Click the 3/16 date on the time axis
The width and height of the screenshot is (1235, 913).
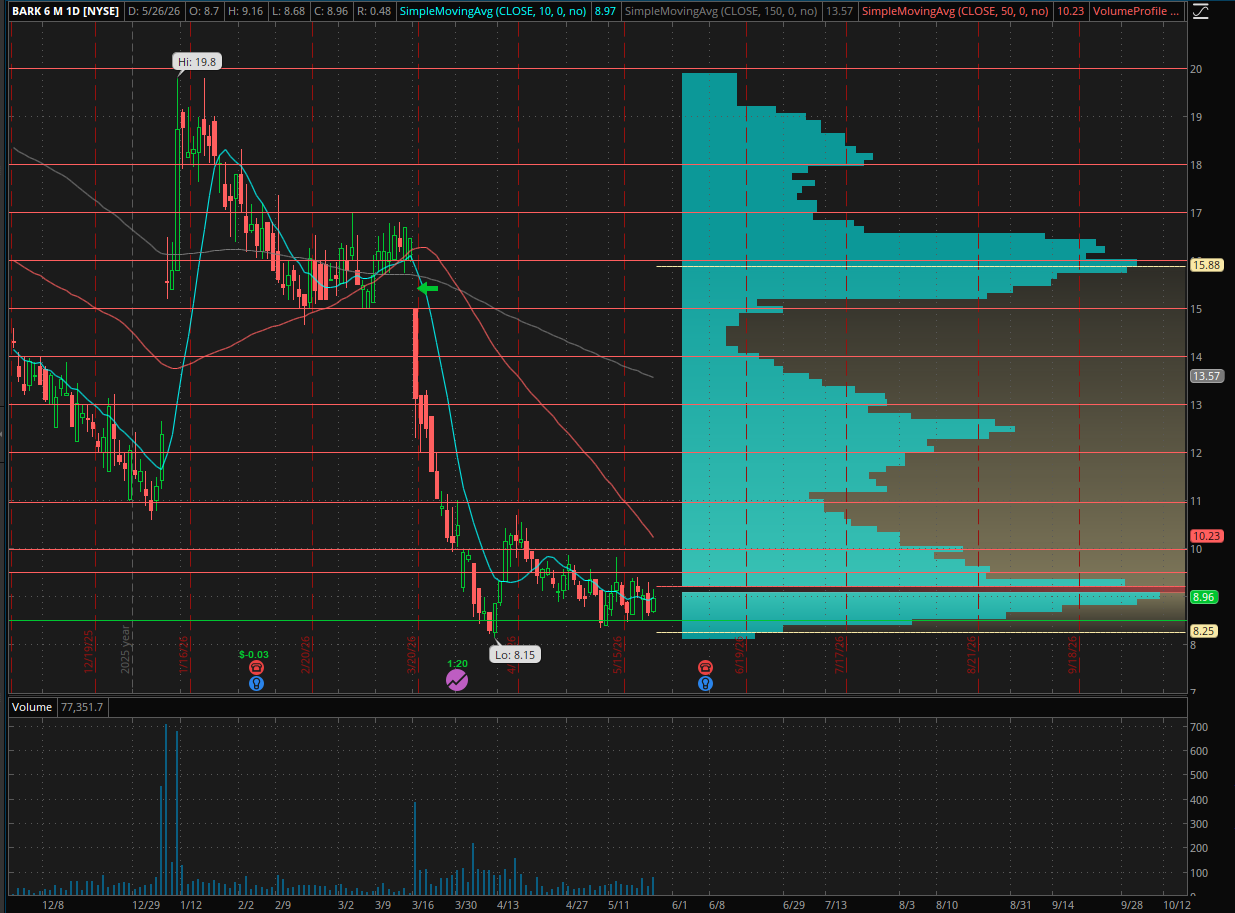pyautogui.click(x=421, y=904)
